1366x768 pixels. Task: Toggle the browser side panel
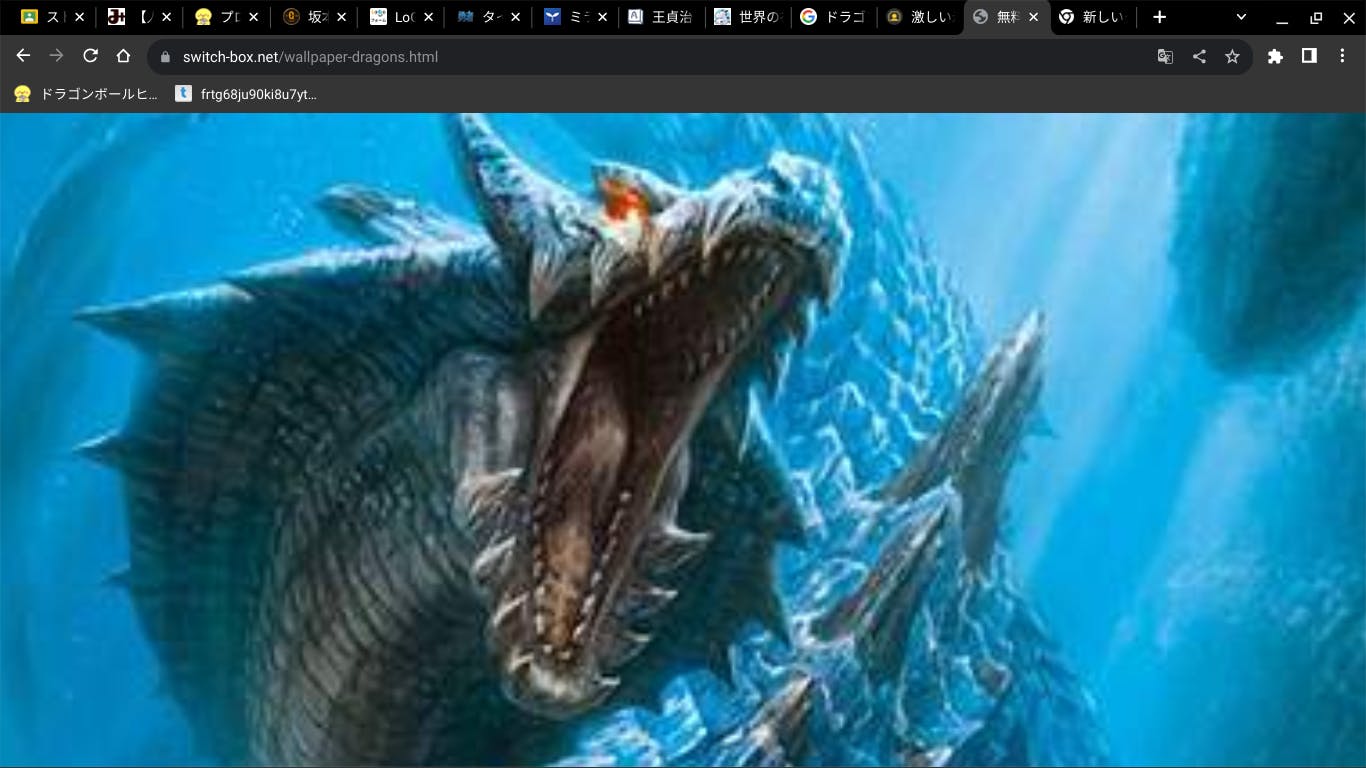tap(1309, 57)
